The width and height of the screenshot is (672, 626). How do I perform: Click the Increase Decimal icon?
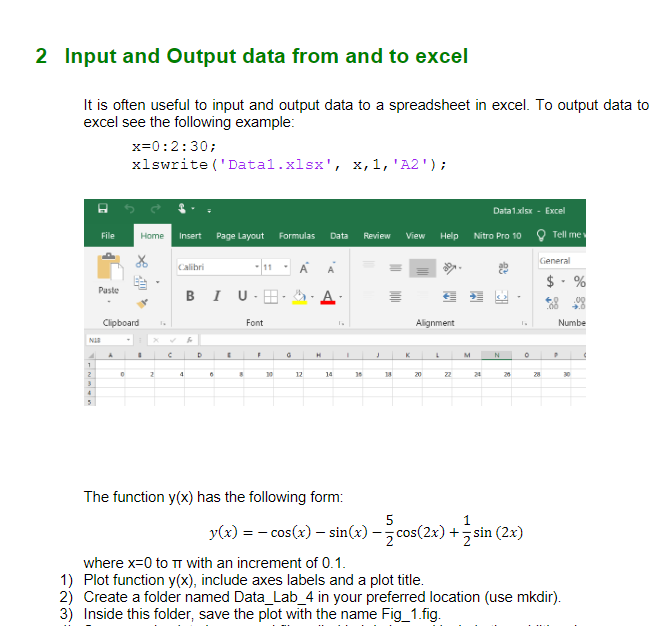552,303
